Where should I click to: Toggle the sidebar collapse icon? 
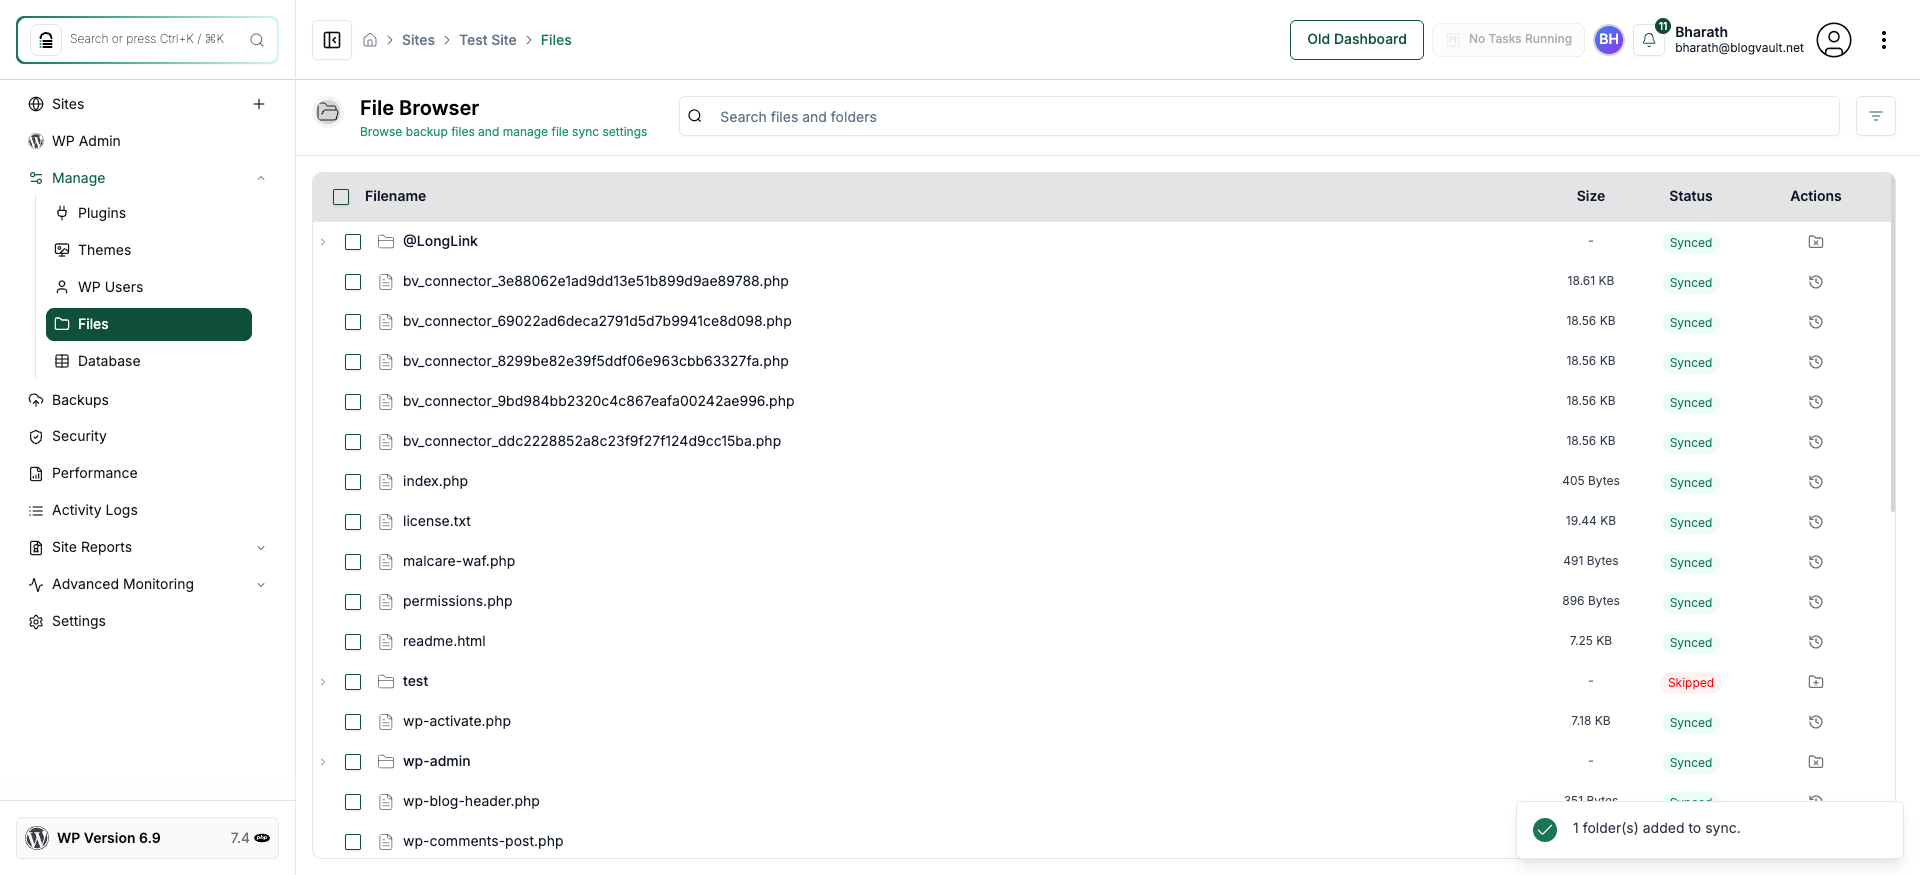[332, 40]
